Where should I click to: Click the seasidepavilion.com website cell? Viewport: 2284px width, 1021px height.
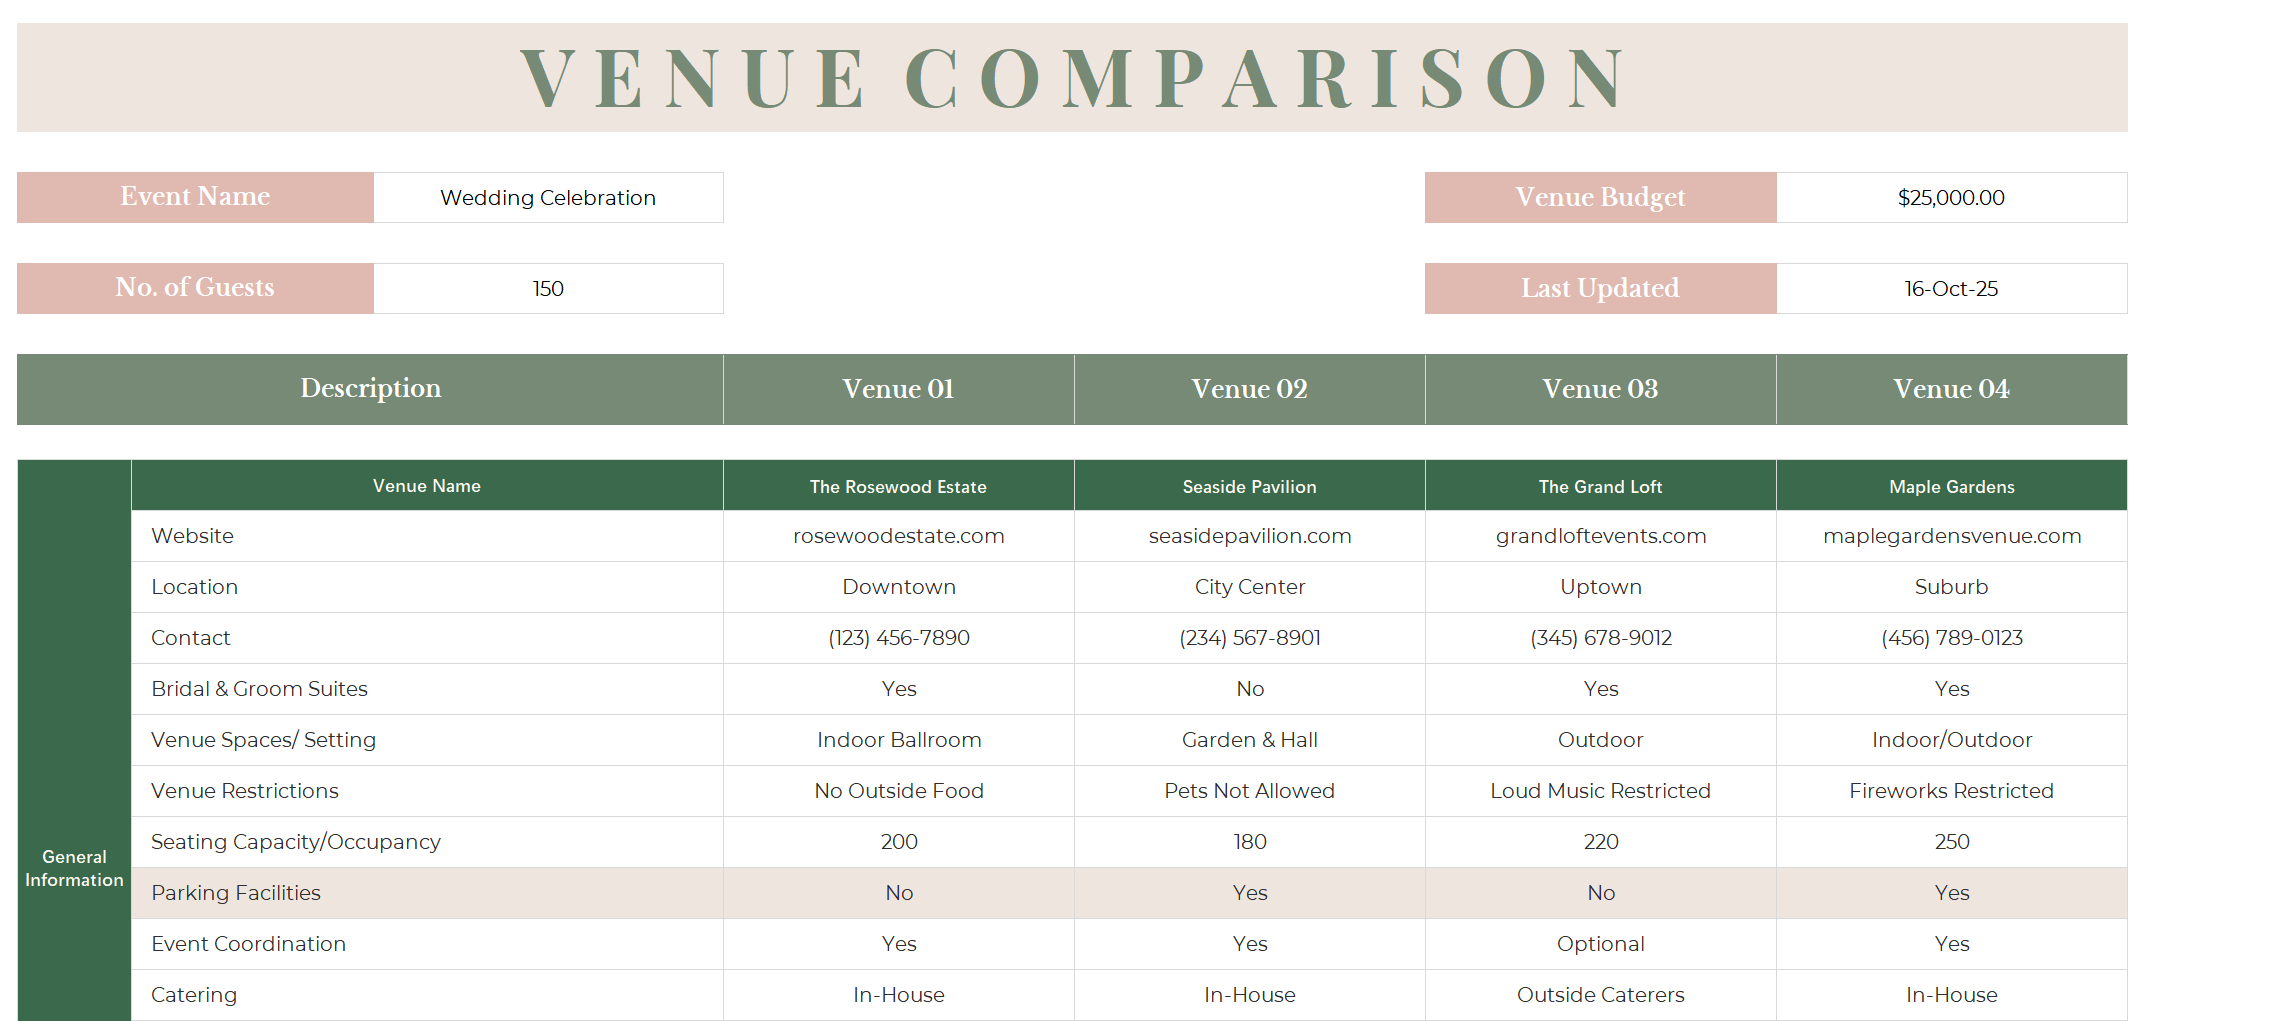[1249, 536]
